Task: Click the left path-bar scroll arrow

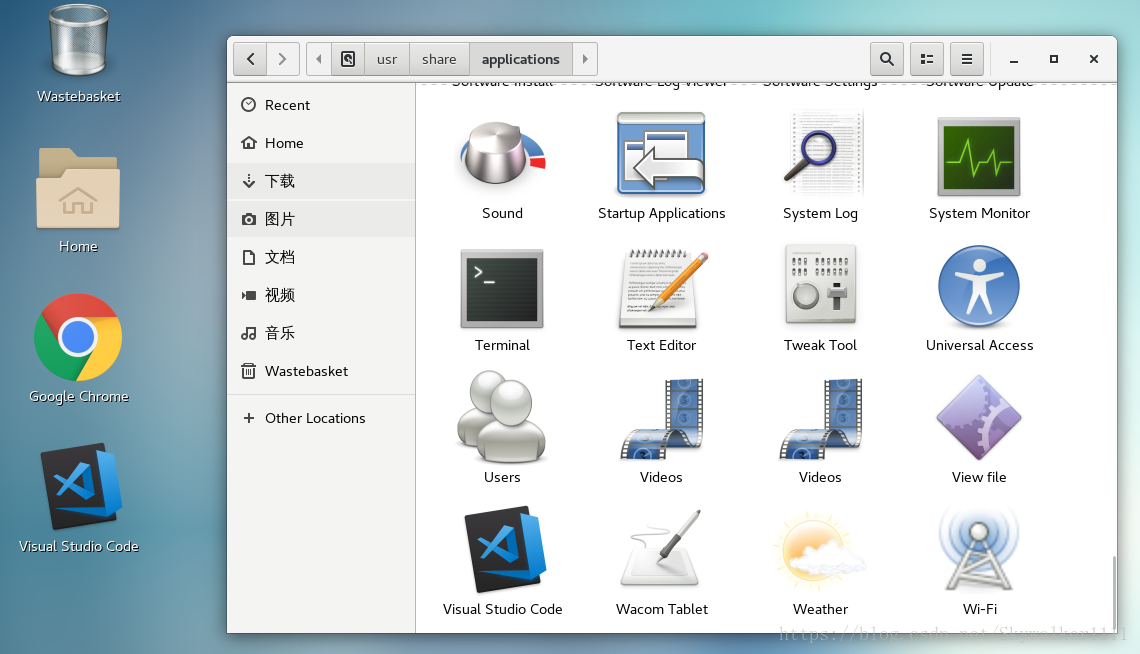Action: tap(319, 59)
